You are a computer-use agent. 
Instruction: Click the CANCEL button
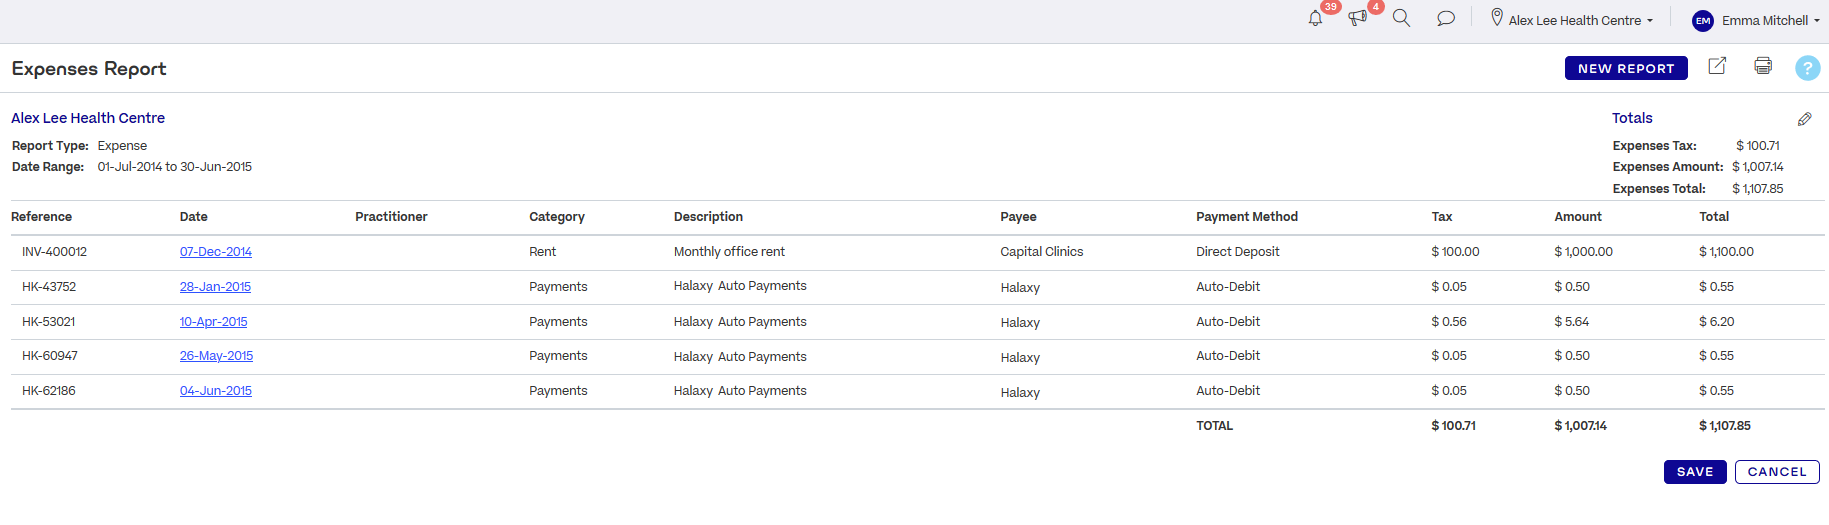1777,472
